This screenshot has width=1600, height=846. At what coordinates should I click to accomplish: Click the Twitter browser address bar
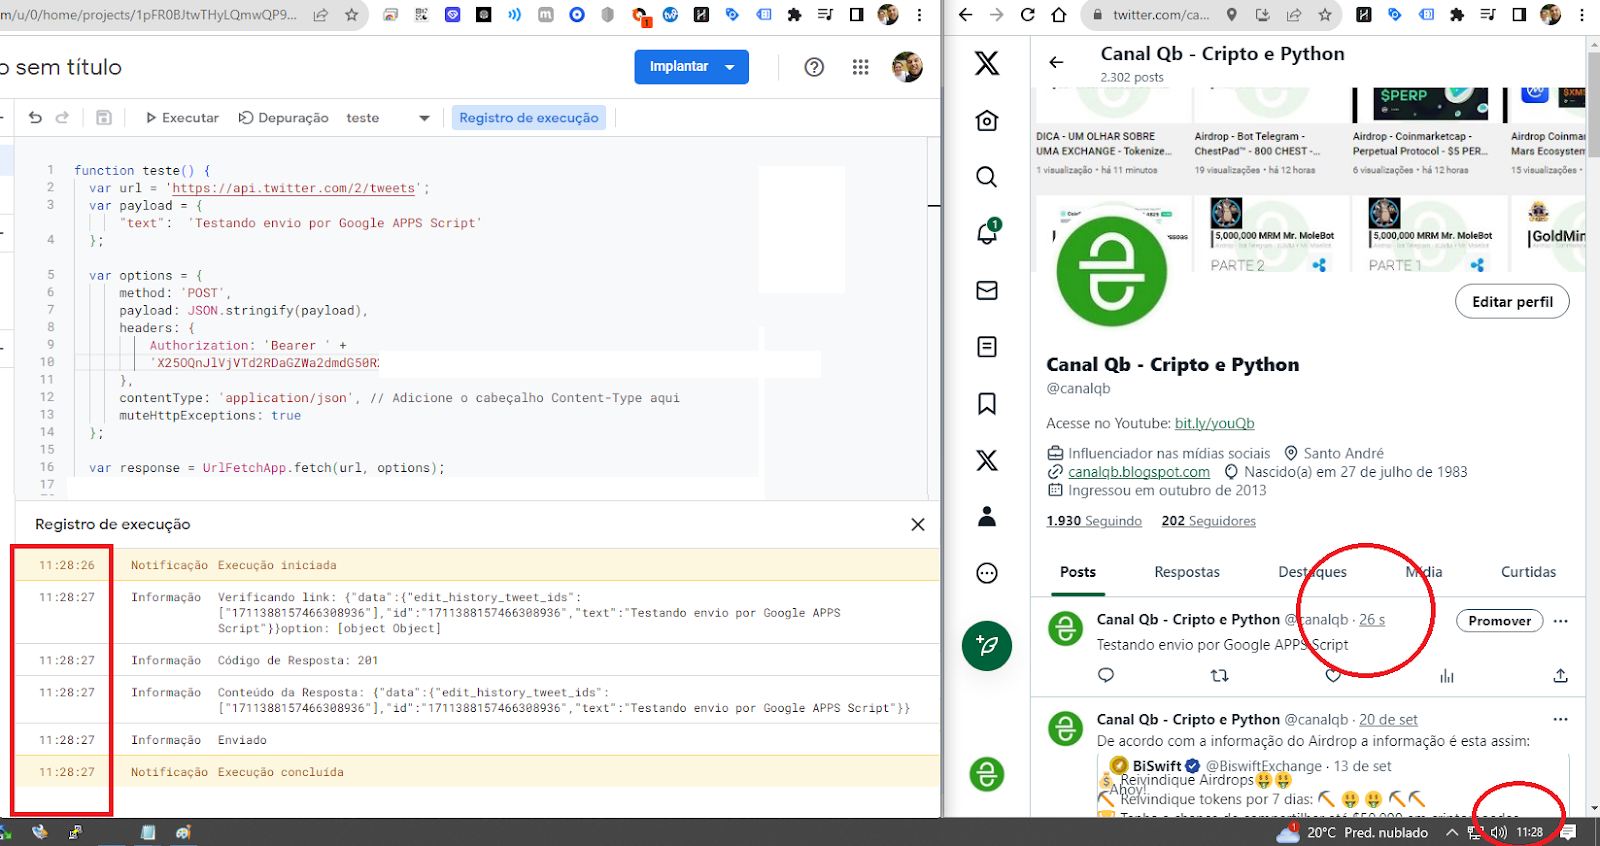pyautogui.click(x=1160, y=15)
